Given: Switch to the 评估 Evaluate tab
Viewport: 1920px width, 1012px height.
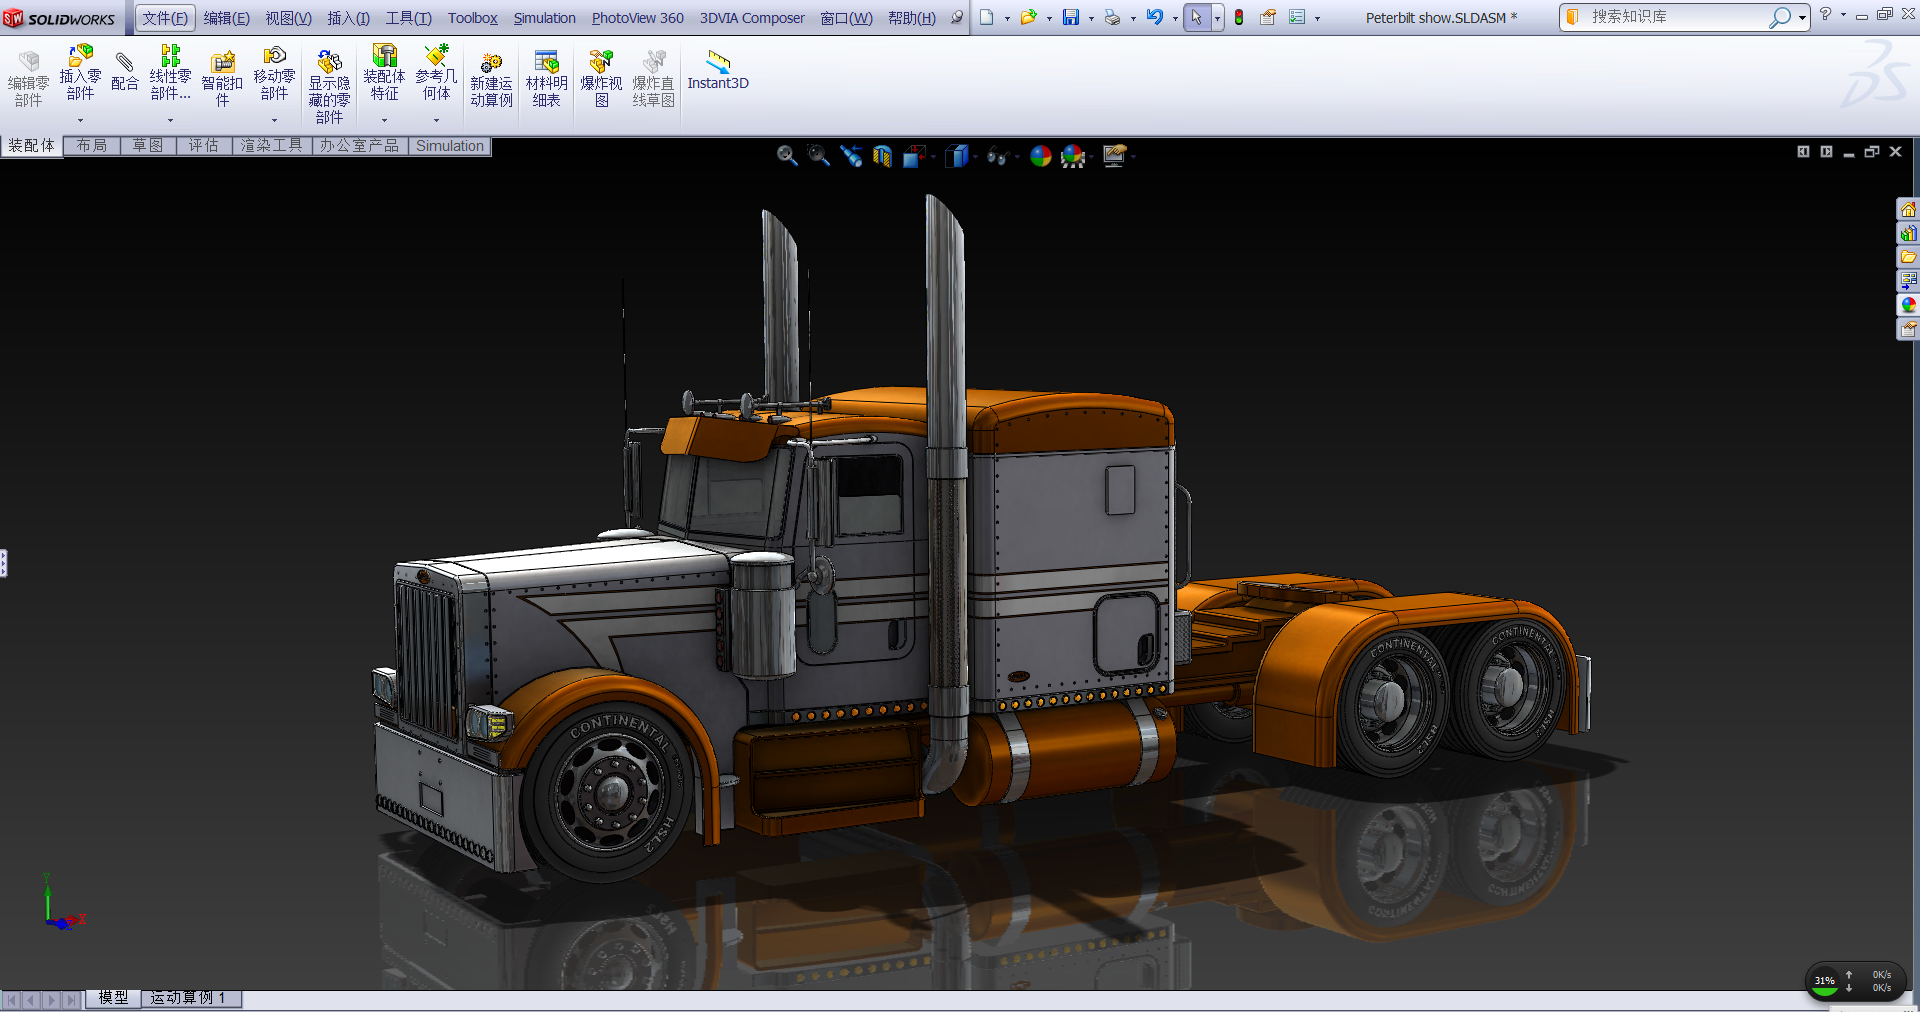Looking at the screenshot, I should coord(204,146).
